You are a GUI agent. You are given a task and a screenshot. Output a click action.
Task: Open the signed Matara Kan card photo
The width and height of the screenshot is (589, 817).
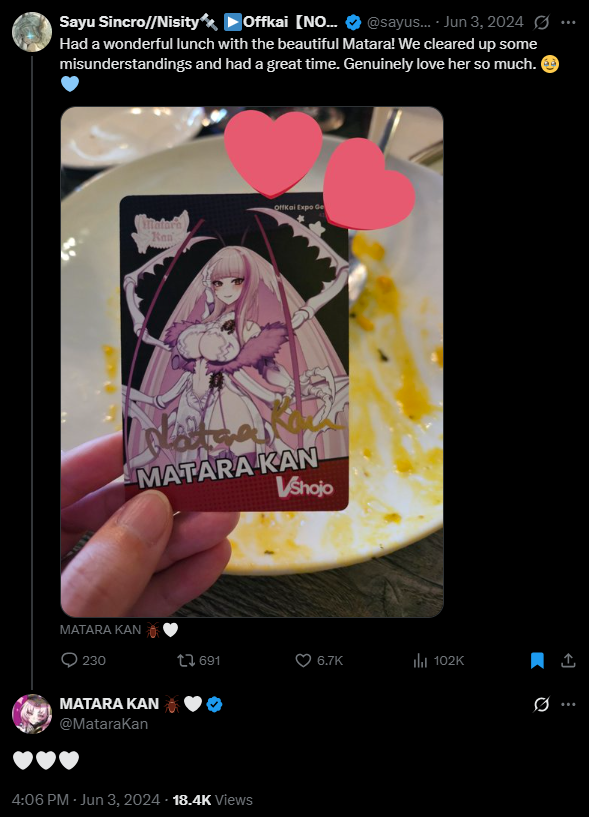pos(252,362)
